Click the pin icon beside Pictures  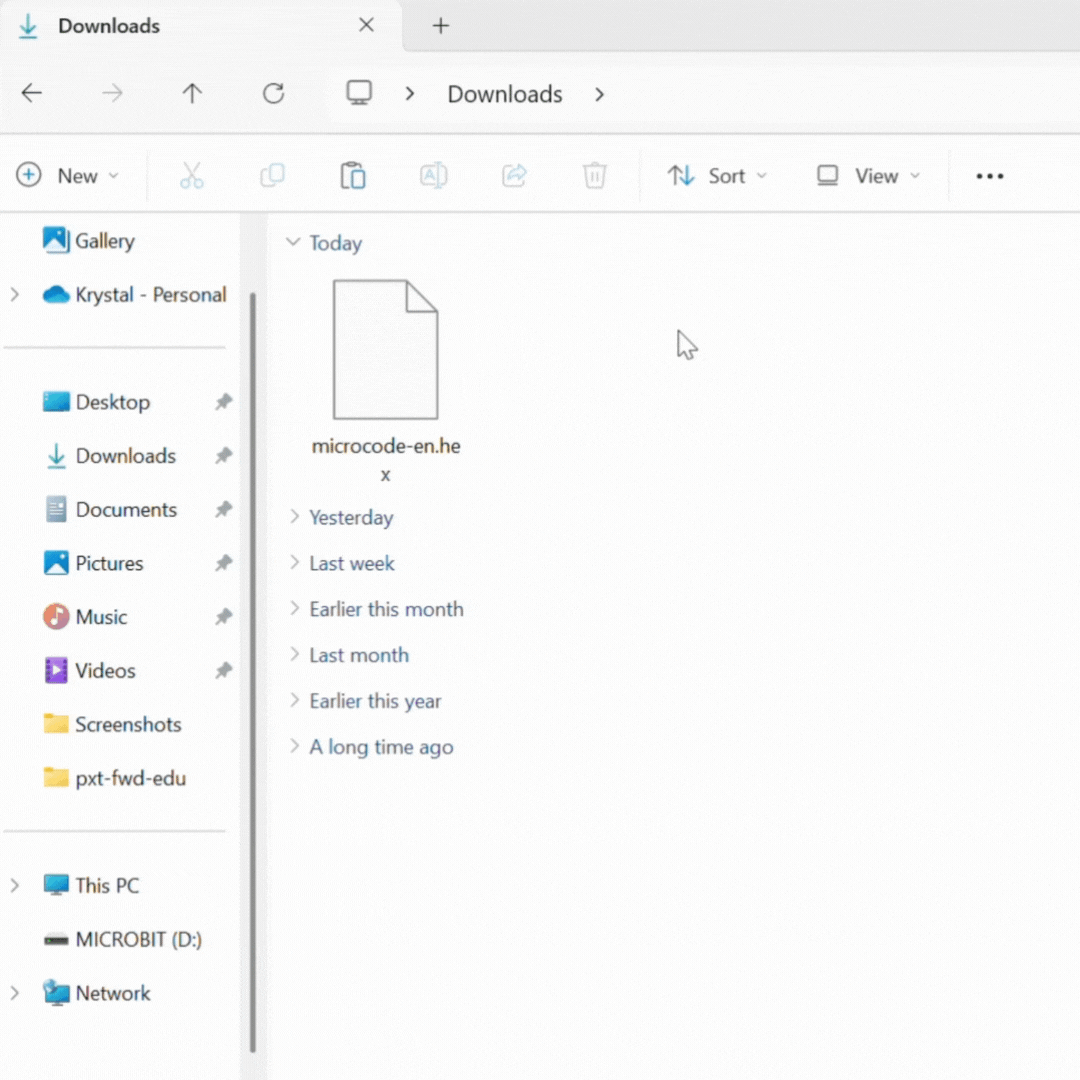(223, 563)
